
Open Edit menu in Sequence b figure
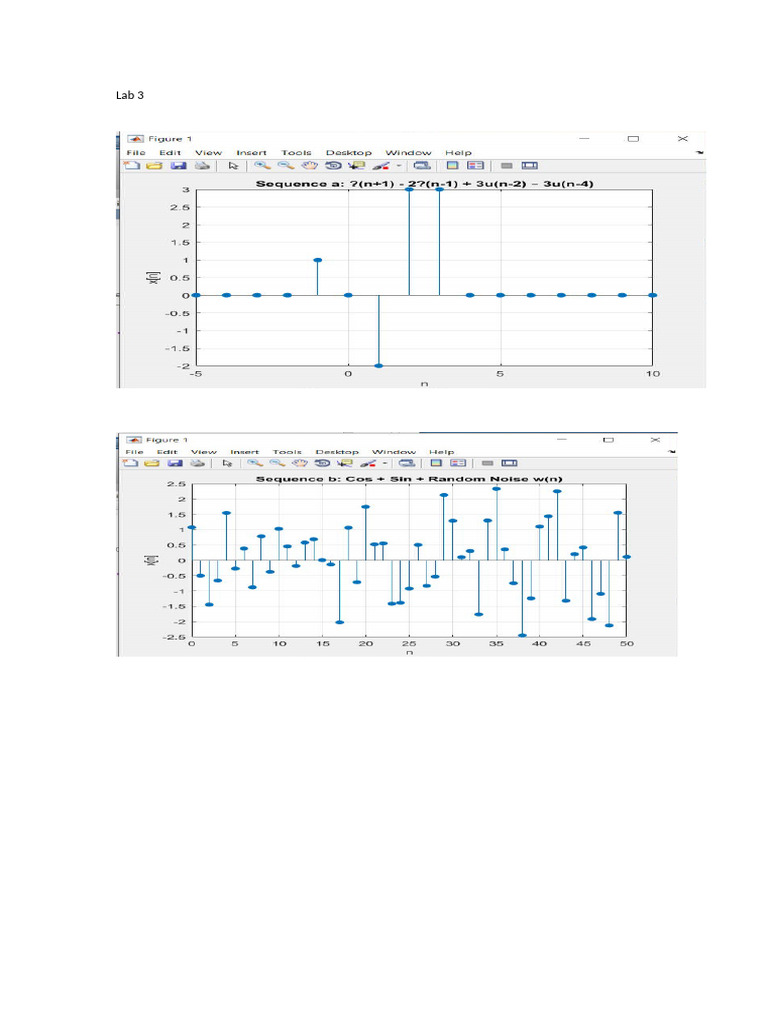(x=167, y=452)
